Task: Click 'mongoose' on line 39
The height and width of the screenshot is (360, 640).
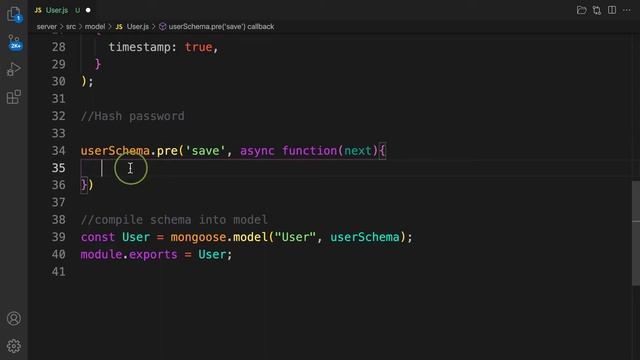Action: (198, 237)
